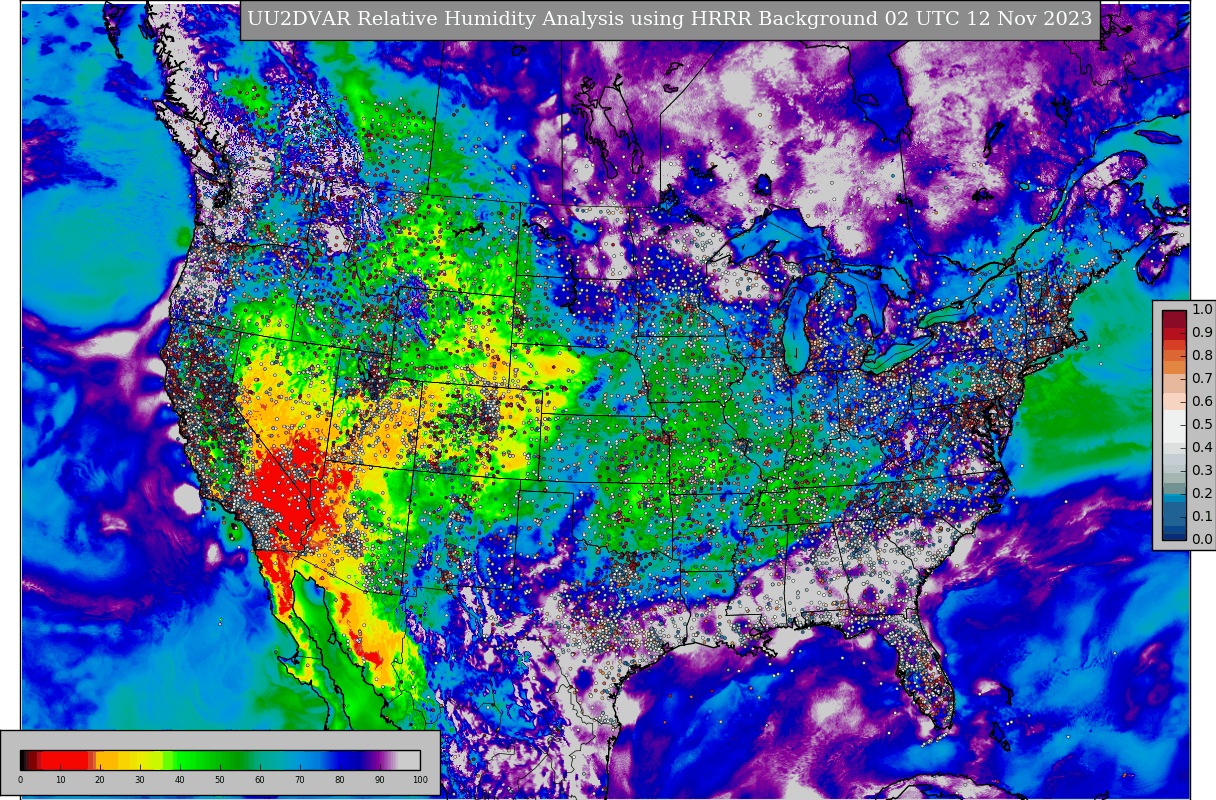Click the 0.0 label on the right colorbar

point(1202,540)
